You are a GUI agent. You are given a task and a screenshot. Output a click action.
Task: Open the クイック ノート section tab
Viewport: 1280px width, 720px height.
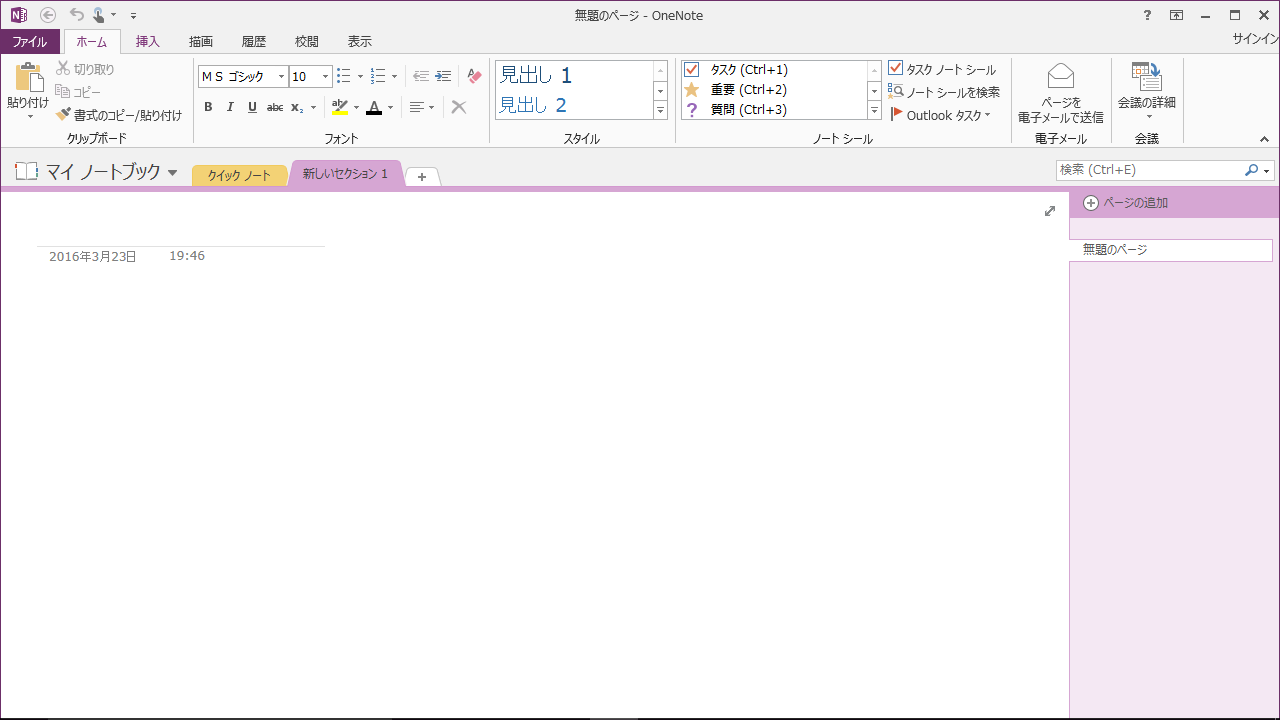pyautogui.click(x=239, y=175)
